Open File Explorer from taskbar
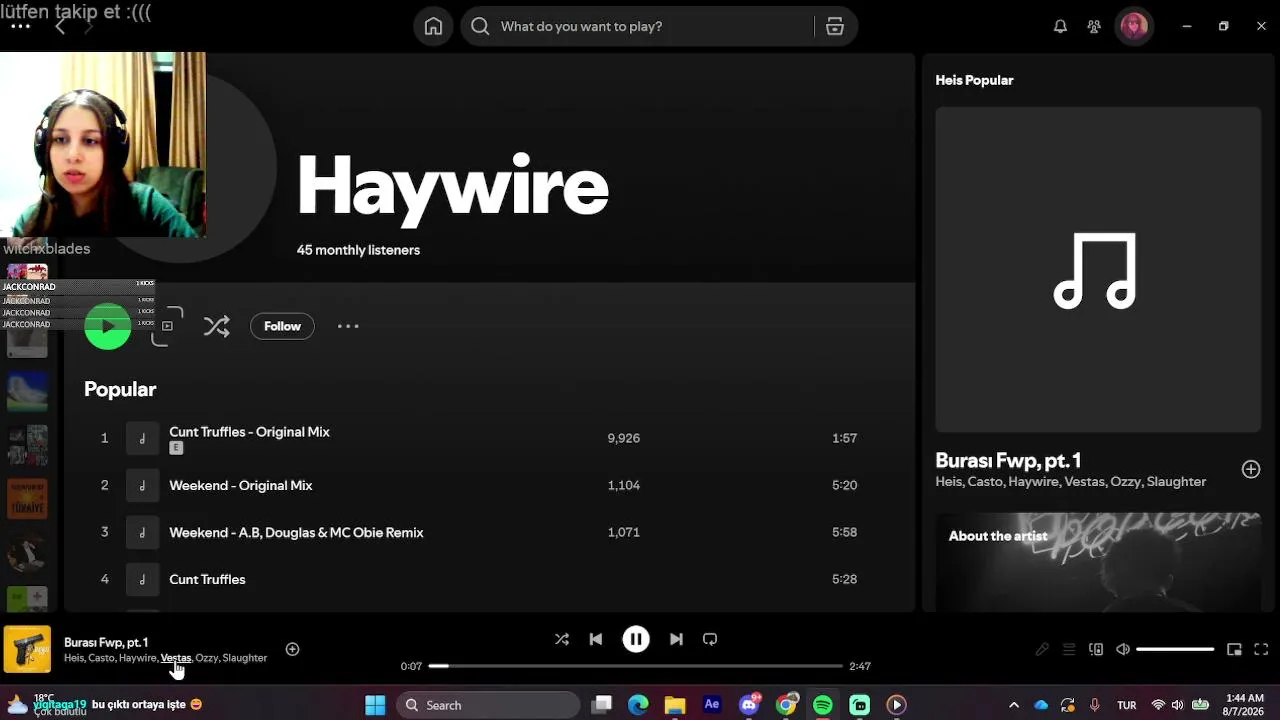The width and height of the screenshot is (1280, 720). click(x=675, y=705)
